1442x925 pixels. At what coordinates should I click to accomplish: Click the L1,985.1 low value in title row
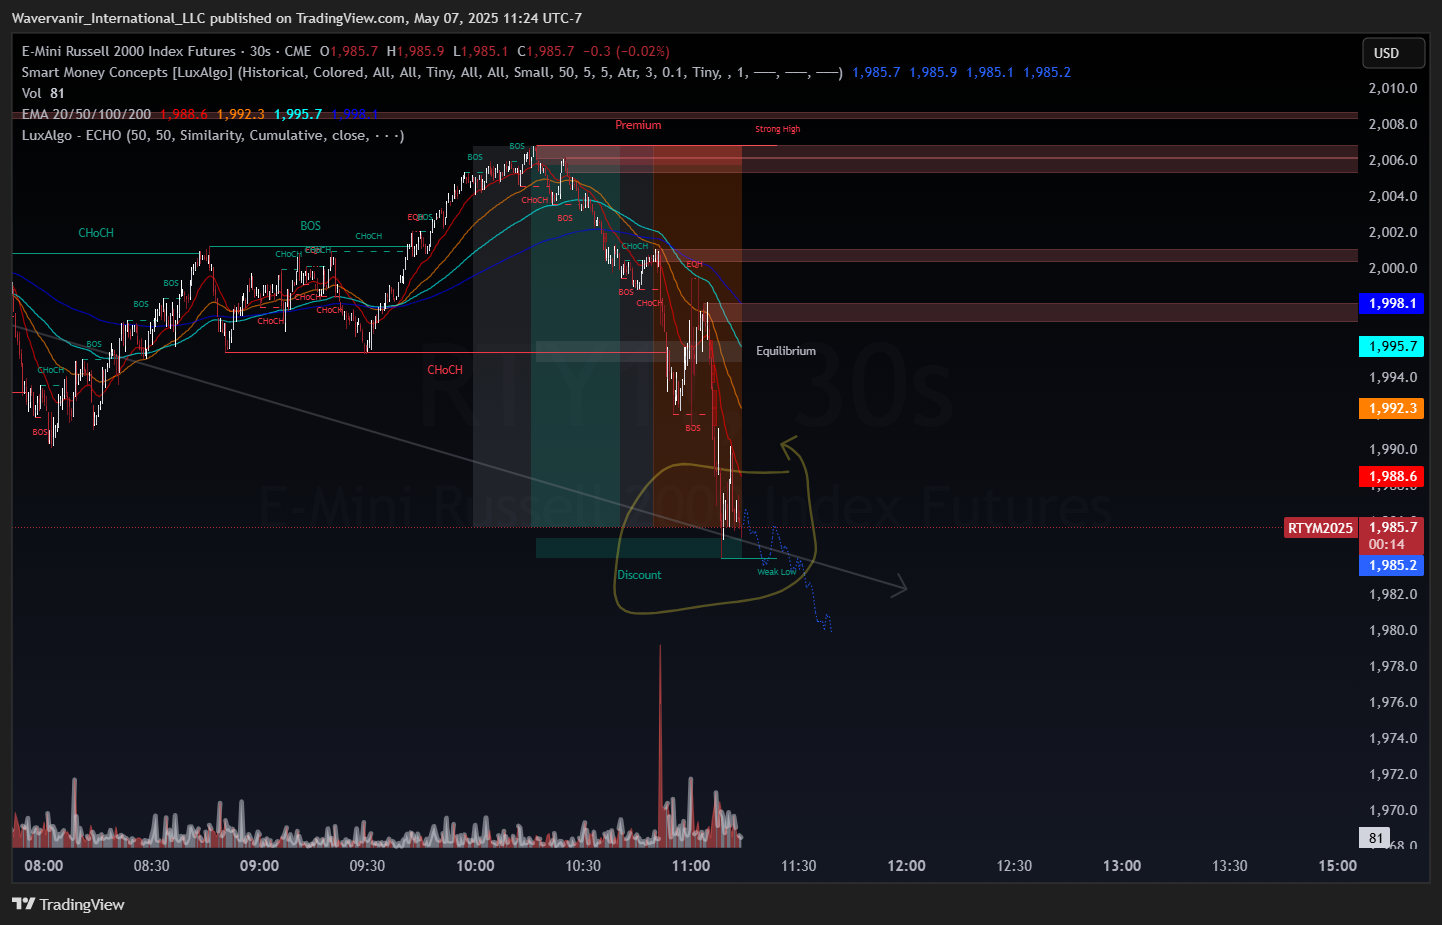481,51
